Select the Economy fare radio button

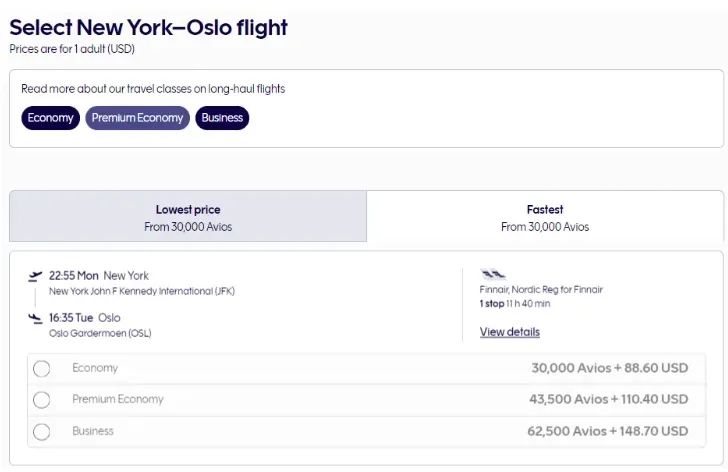pos(42,368)
